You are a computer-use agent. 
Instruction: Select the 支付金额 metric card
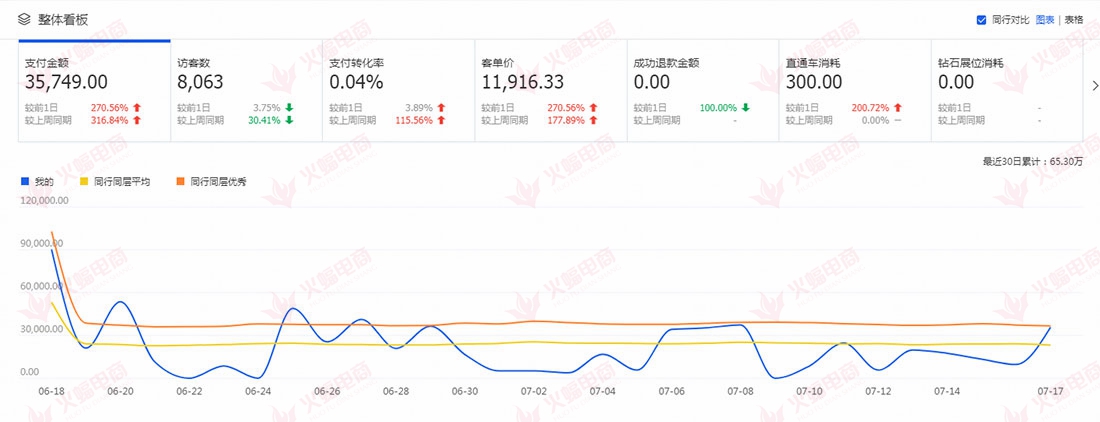94,90
